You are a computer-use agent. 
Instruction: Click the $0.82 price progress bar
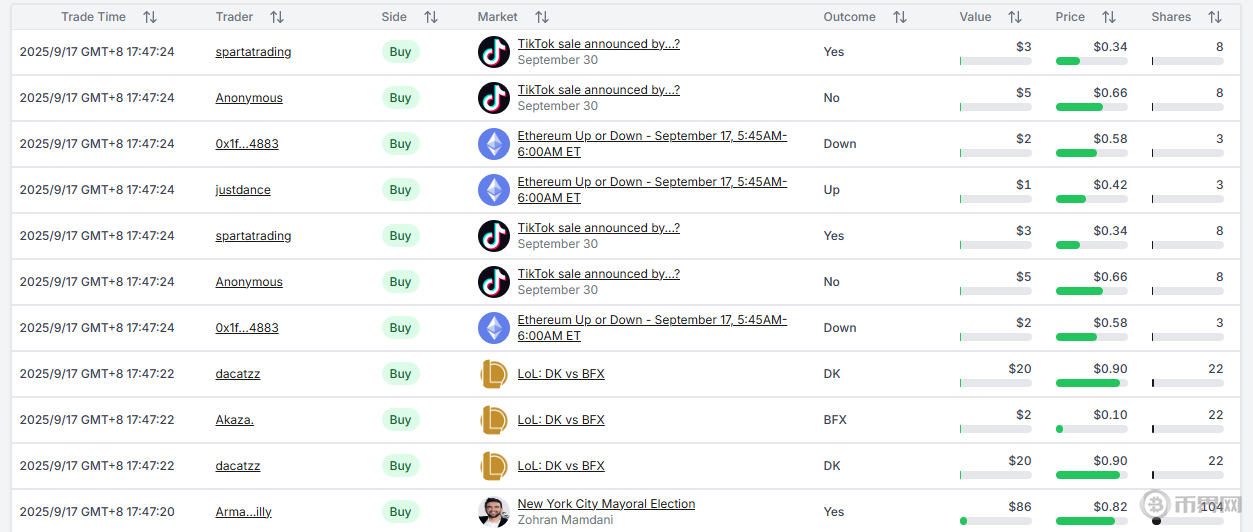point(1091,521)
